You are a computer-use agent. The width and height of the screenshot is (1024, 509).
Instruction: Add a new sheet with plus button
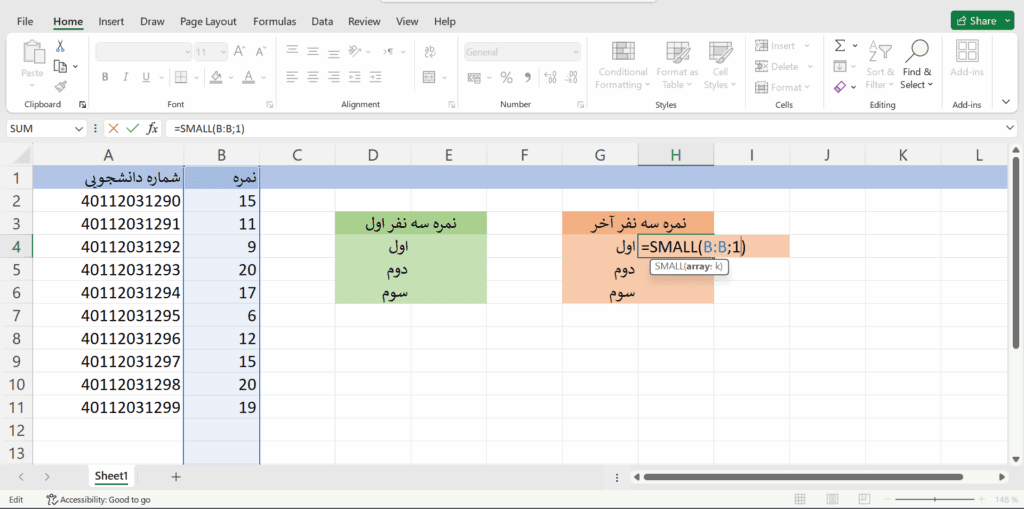coord(176,477)
